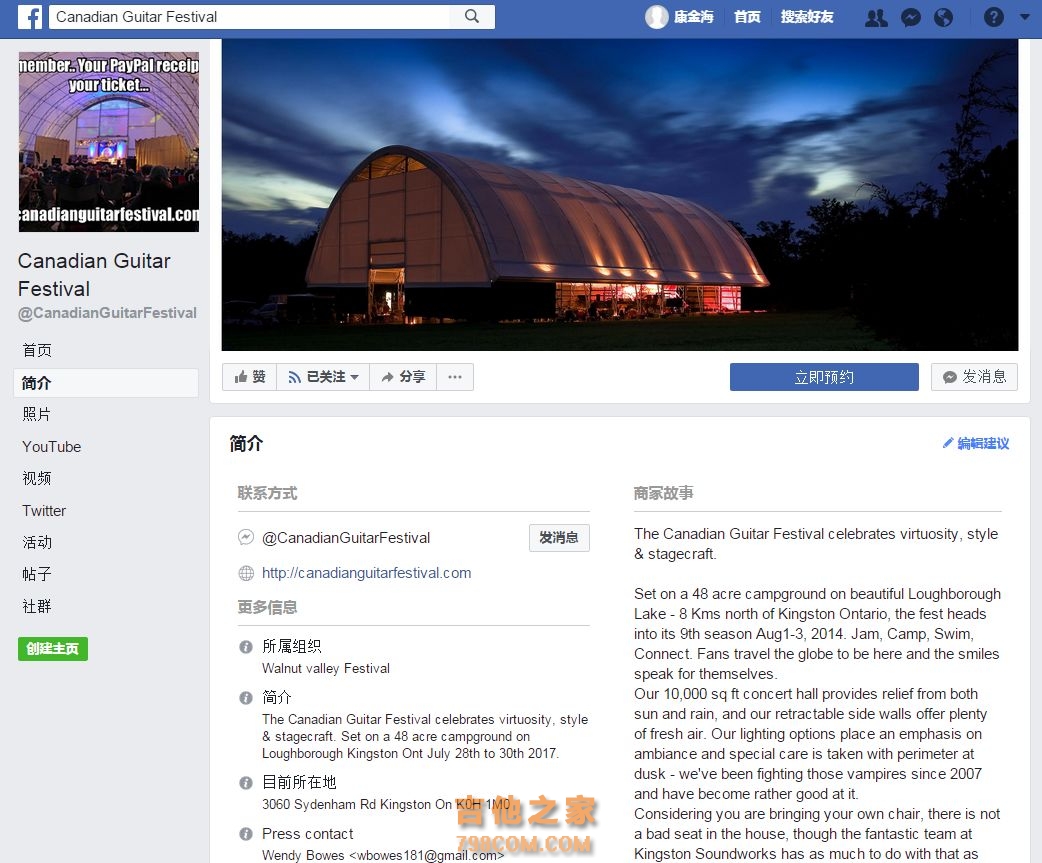The width and height of the screenshot is (1042, 863).
Task: Expand the account menu arrow at top right
Action: click(1024, 17)
